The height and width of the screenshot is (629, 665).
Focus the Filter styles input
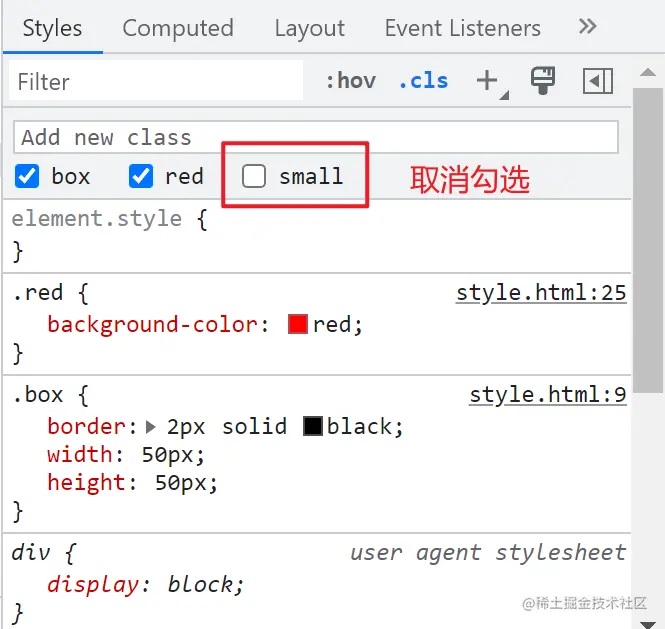tap(156, 81)
